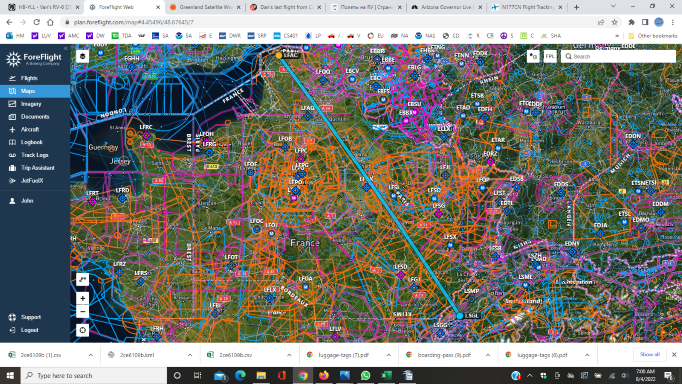Zoom in on the map

coord(83,298)
